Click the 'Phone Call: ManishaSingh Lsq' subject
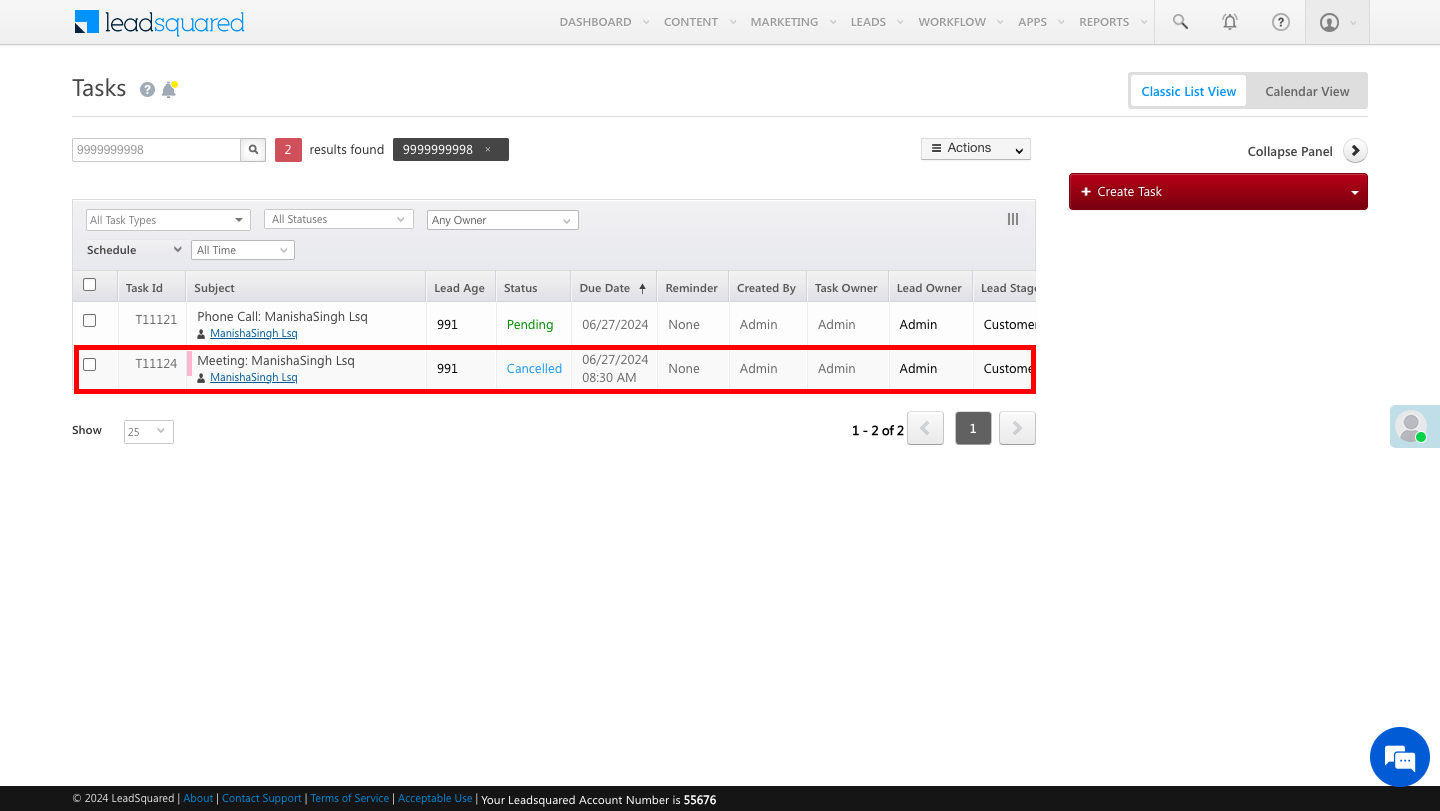Viewport: 1440px width, 811px height. pos(282,317)
